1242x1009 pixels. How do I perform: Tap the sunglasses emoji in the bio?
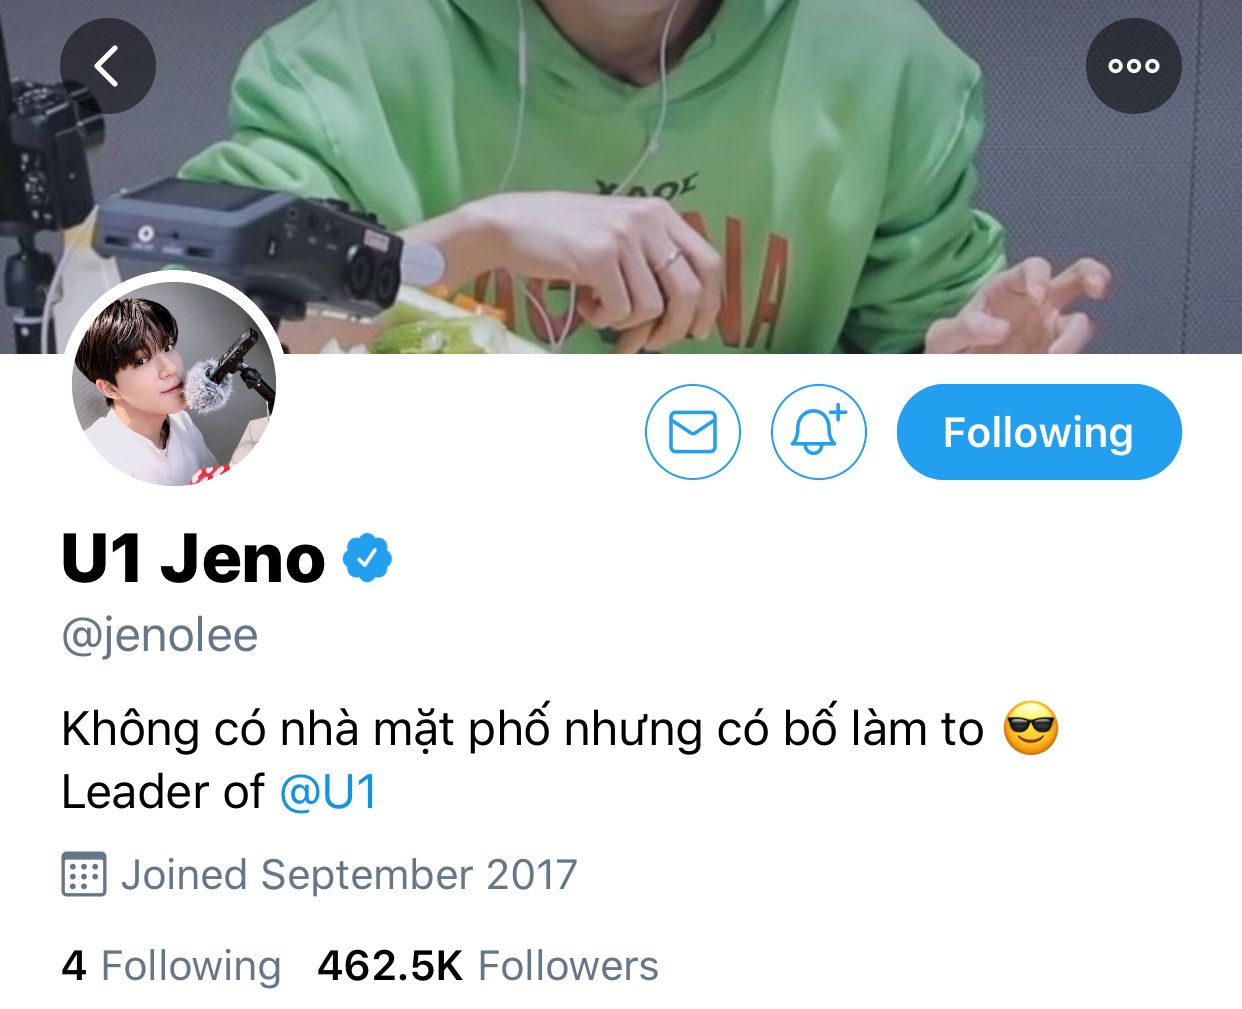pyautogui.click(x=1031, y=728)
